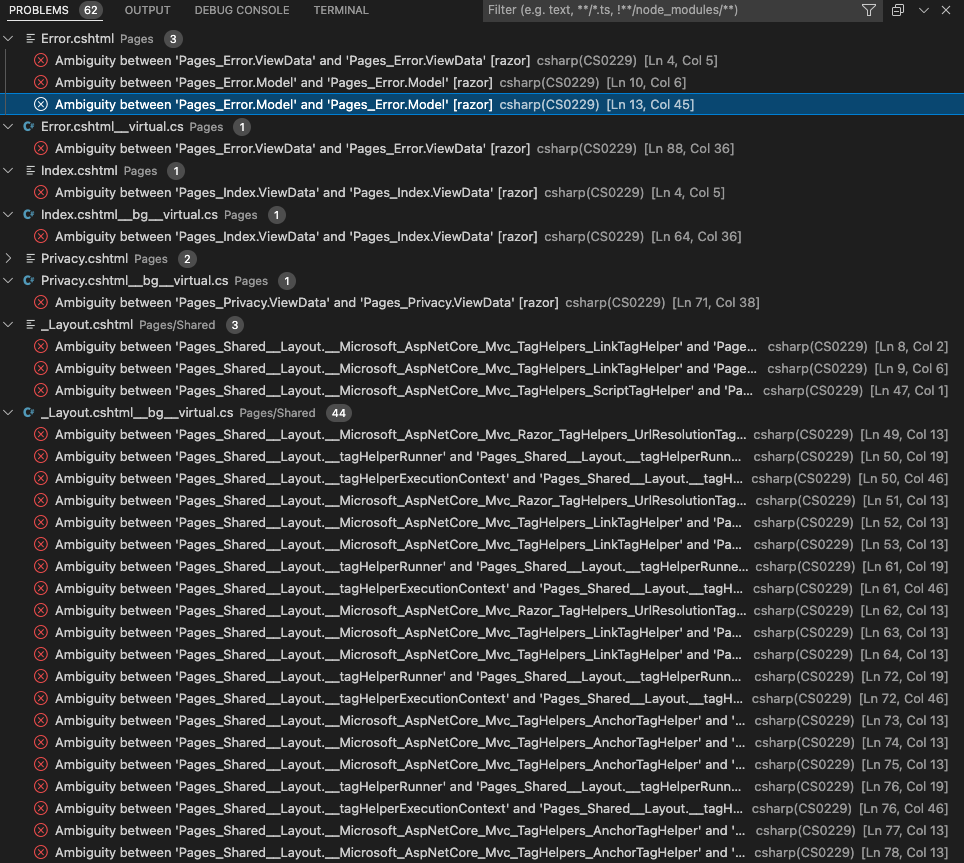Click the Error.cshtml file icon
This screenshot has height=863, width=964.
(30, 39)
